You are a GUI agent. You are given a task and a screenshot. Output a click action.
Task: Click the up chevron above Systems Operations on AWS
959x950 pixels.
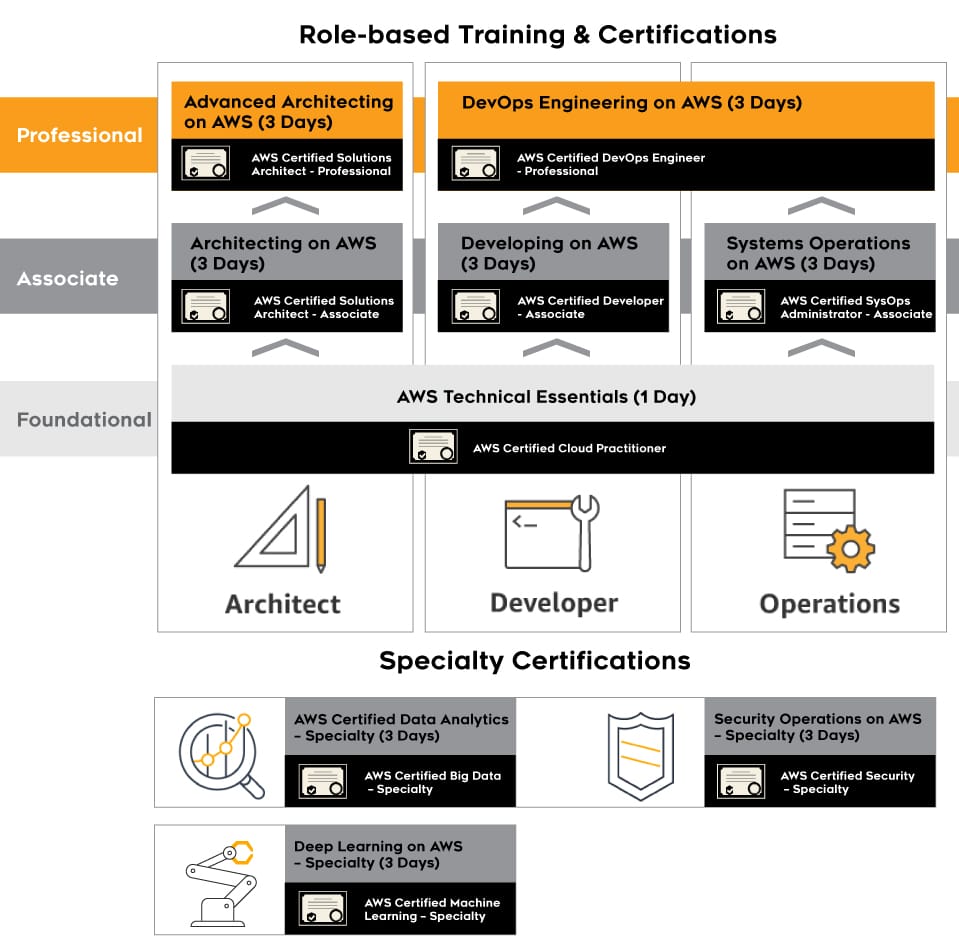coord(821,206)
